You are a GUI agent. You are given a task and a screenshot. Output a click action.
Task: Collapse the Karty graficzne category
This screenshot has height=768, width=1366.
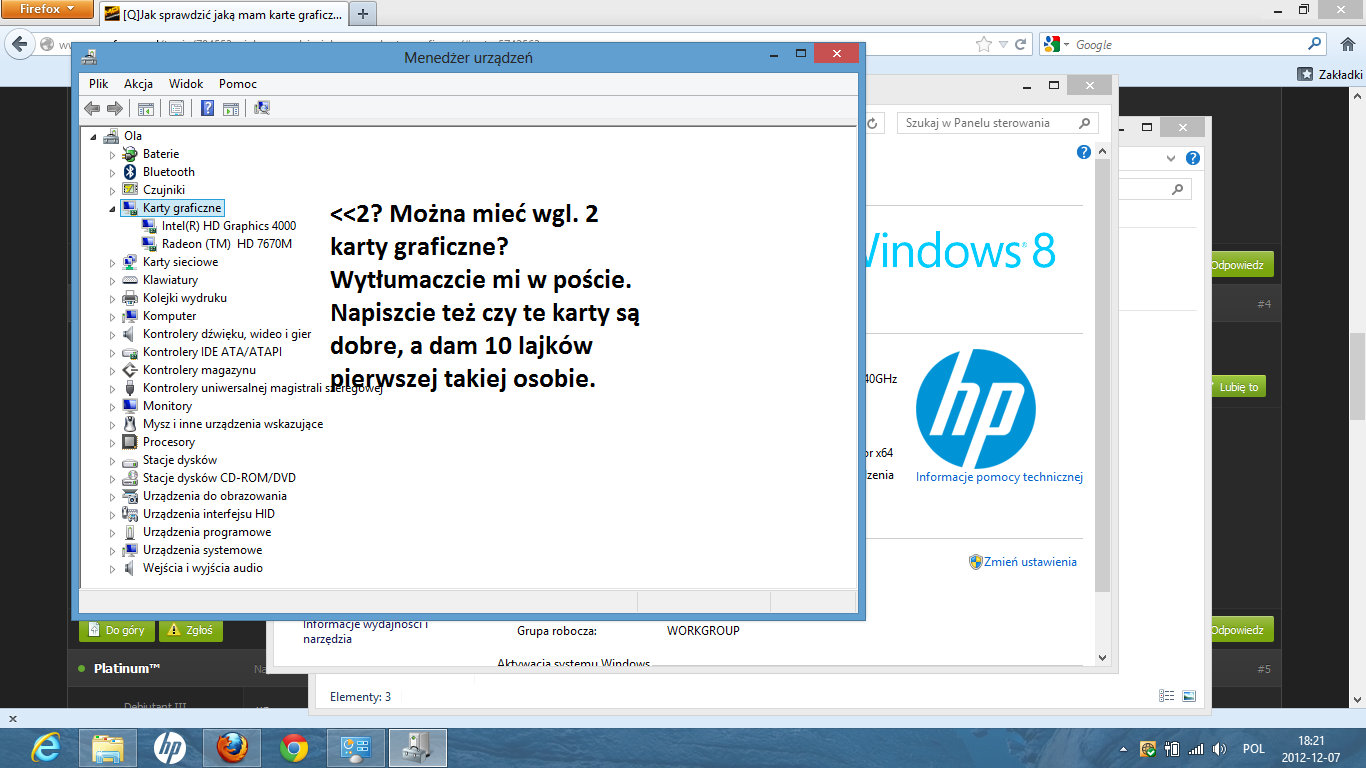pos(113,208)
